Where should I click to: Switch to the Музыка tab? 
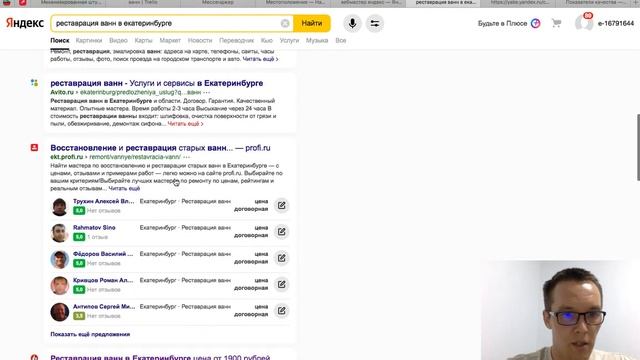(317, 40)
